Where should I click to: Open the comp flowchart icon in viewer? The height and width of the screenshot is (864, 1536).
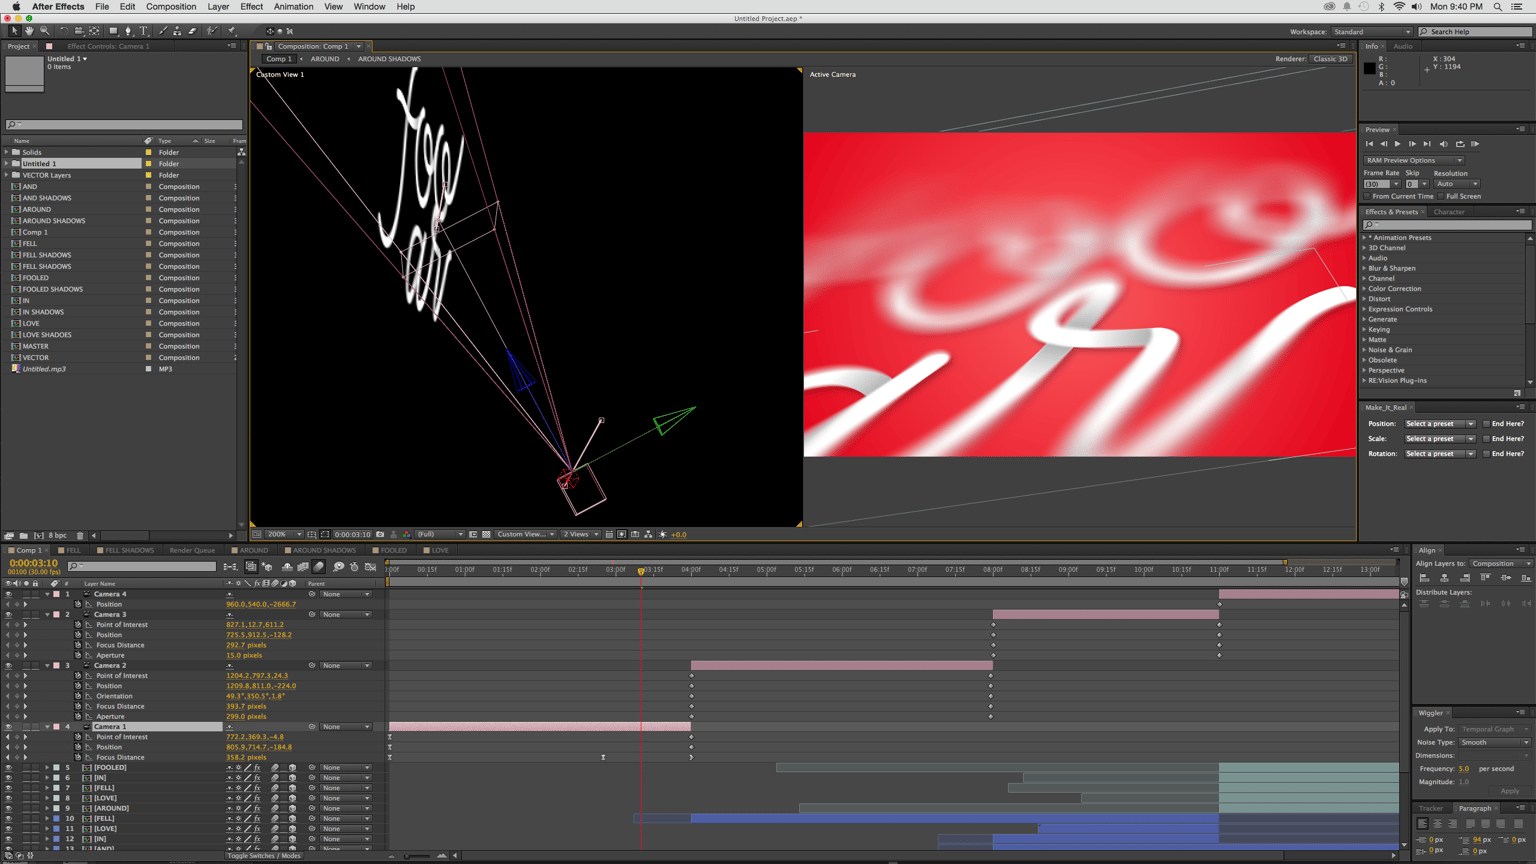pos(648,534)
